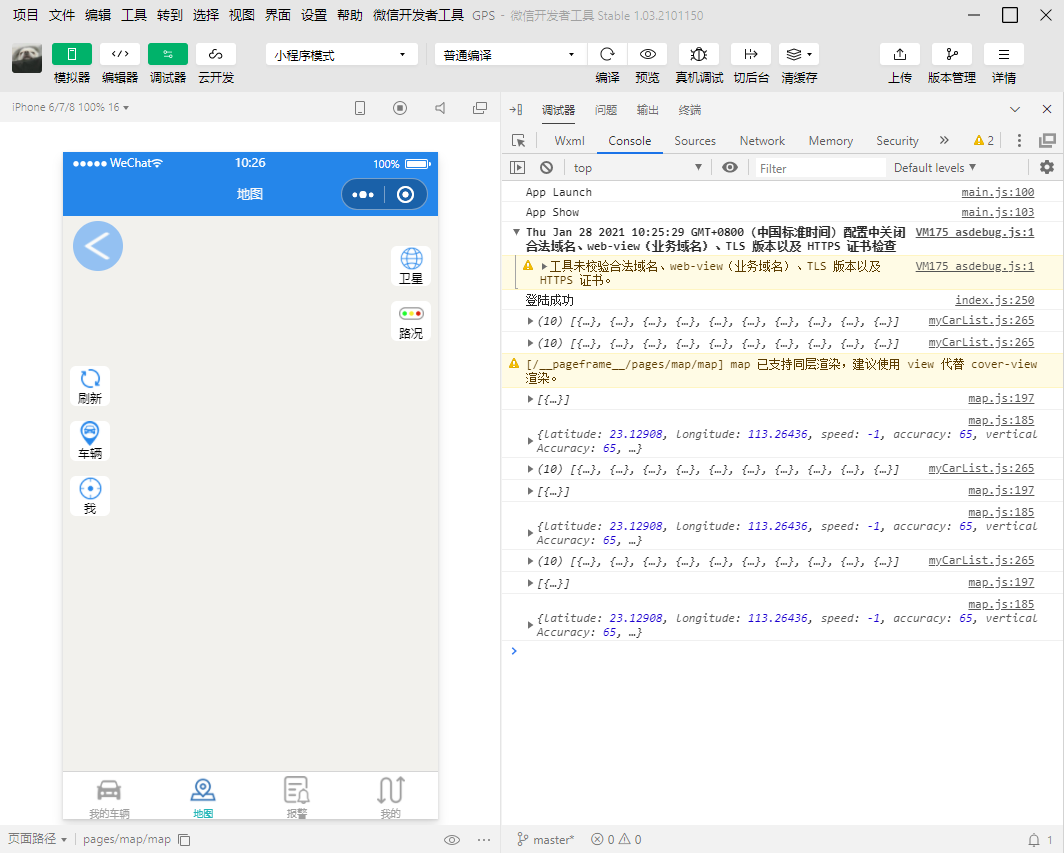This screenshot has width=1064, height=853.
Task: Toggle 卫星 satellite map view
Action: pyautogui.click(x=411, y=266)
